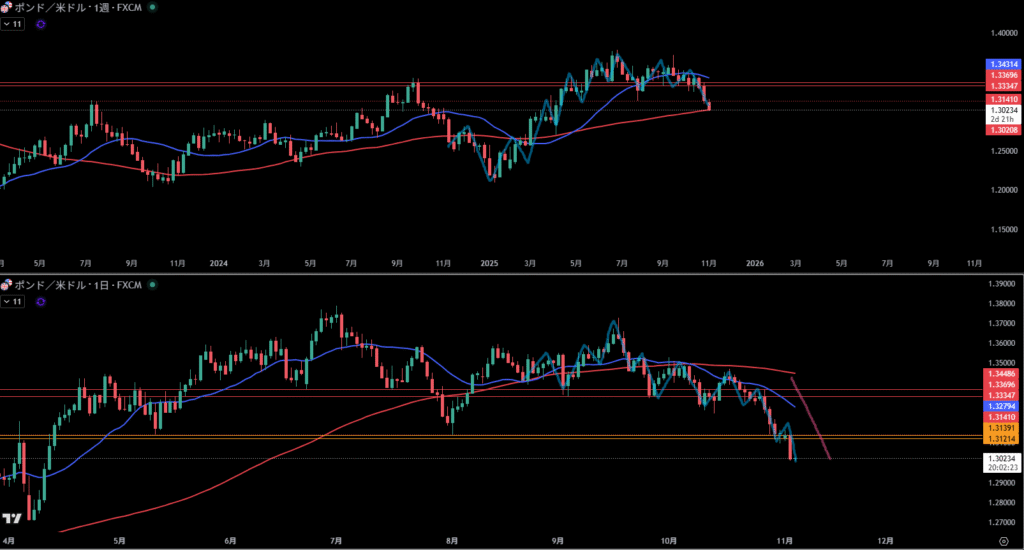This screenshot has height=550, width=1024.
Task: Click the GBP/USD flag icon on daily chart
Action: point(6,285)
